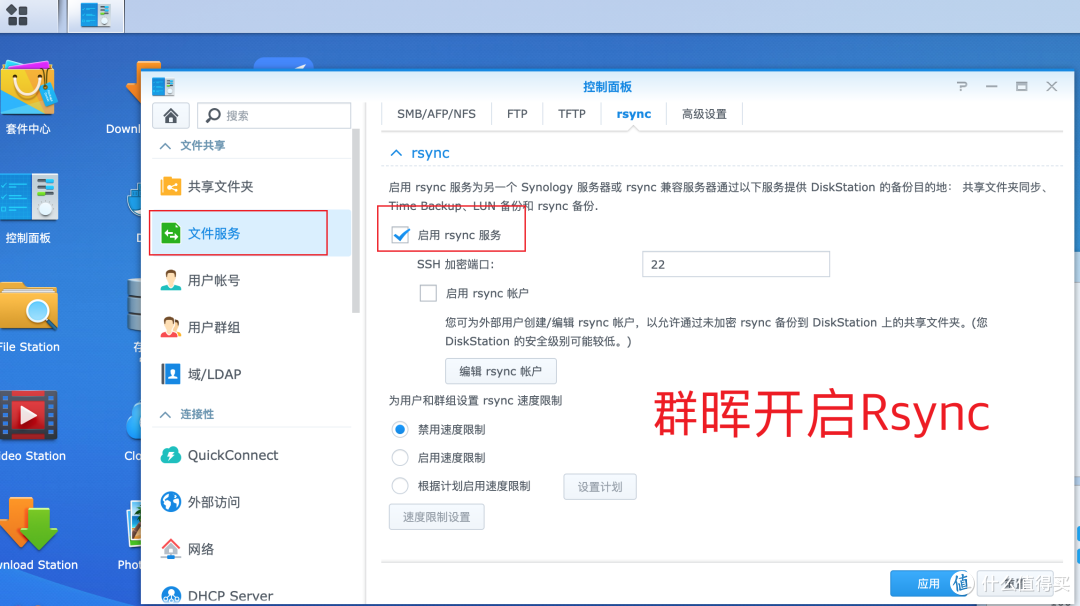Launch File Station from the desktop

(x=29, y=310)
